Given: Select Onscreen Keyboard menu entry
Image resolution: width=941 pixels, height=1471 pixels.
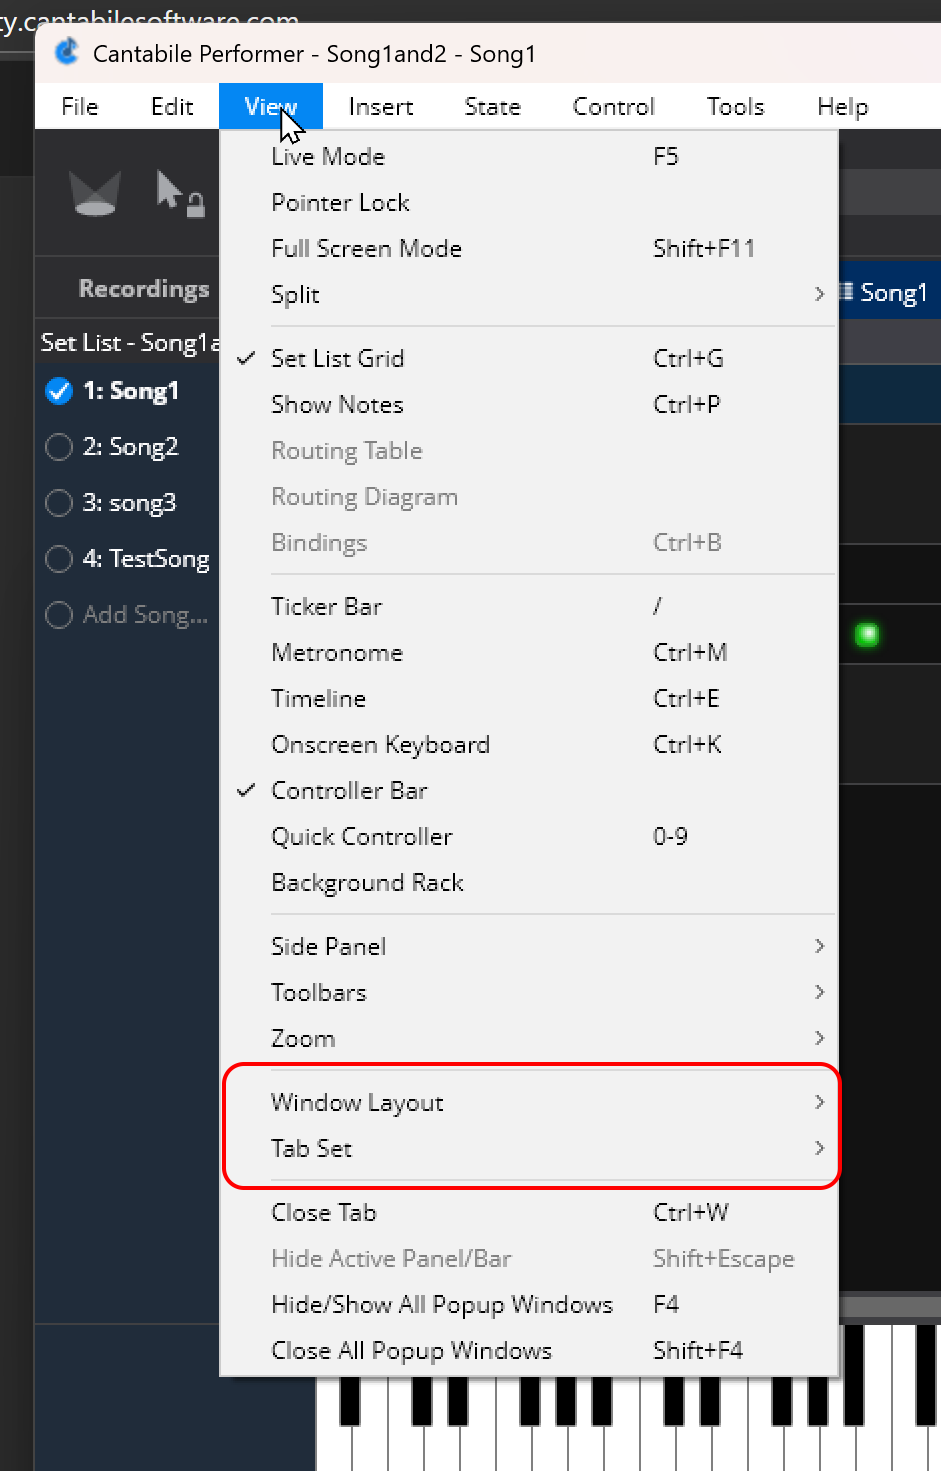Looking at the screenshot, I should [x=380, y=744].
